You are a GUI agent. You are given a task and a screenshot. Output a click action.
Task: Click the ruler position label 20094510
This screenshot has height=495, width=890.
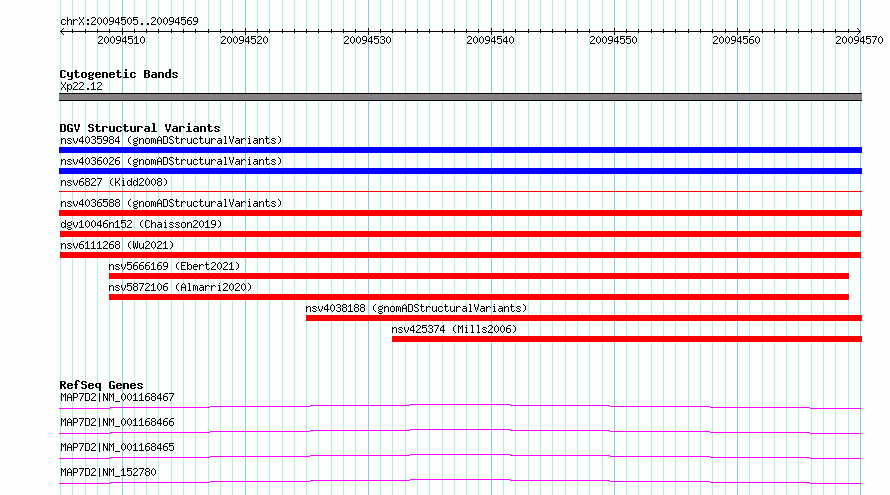[121, 40]
